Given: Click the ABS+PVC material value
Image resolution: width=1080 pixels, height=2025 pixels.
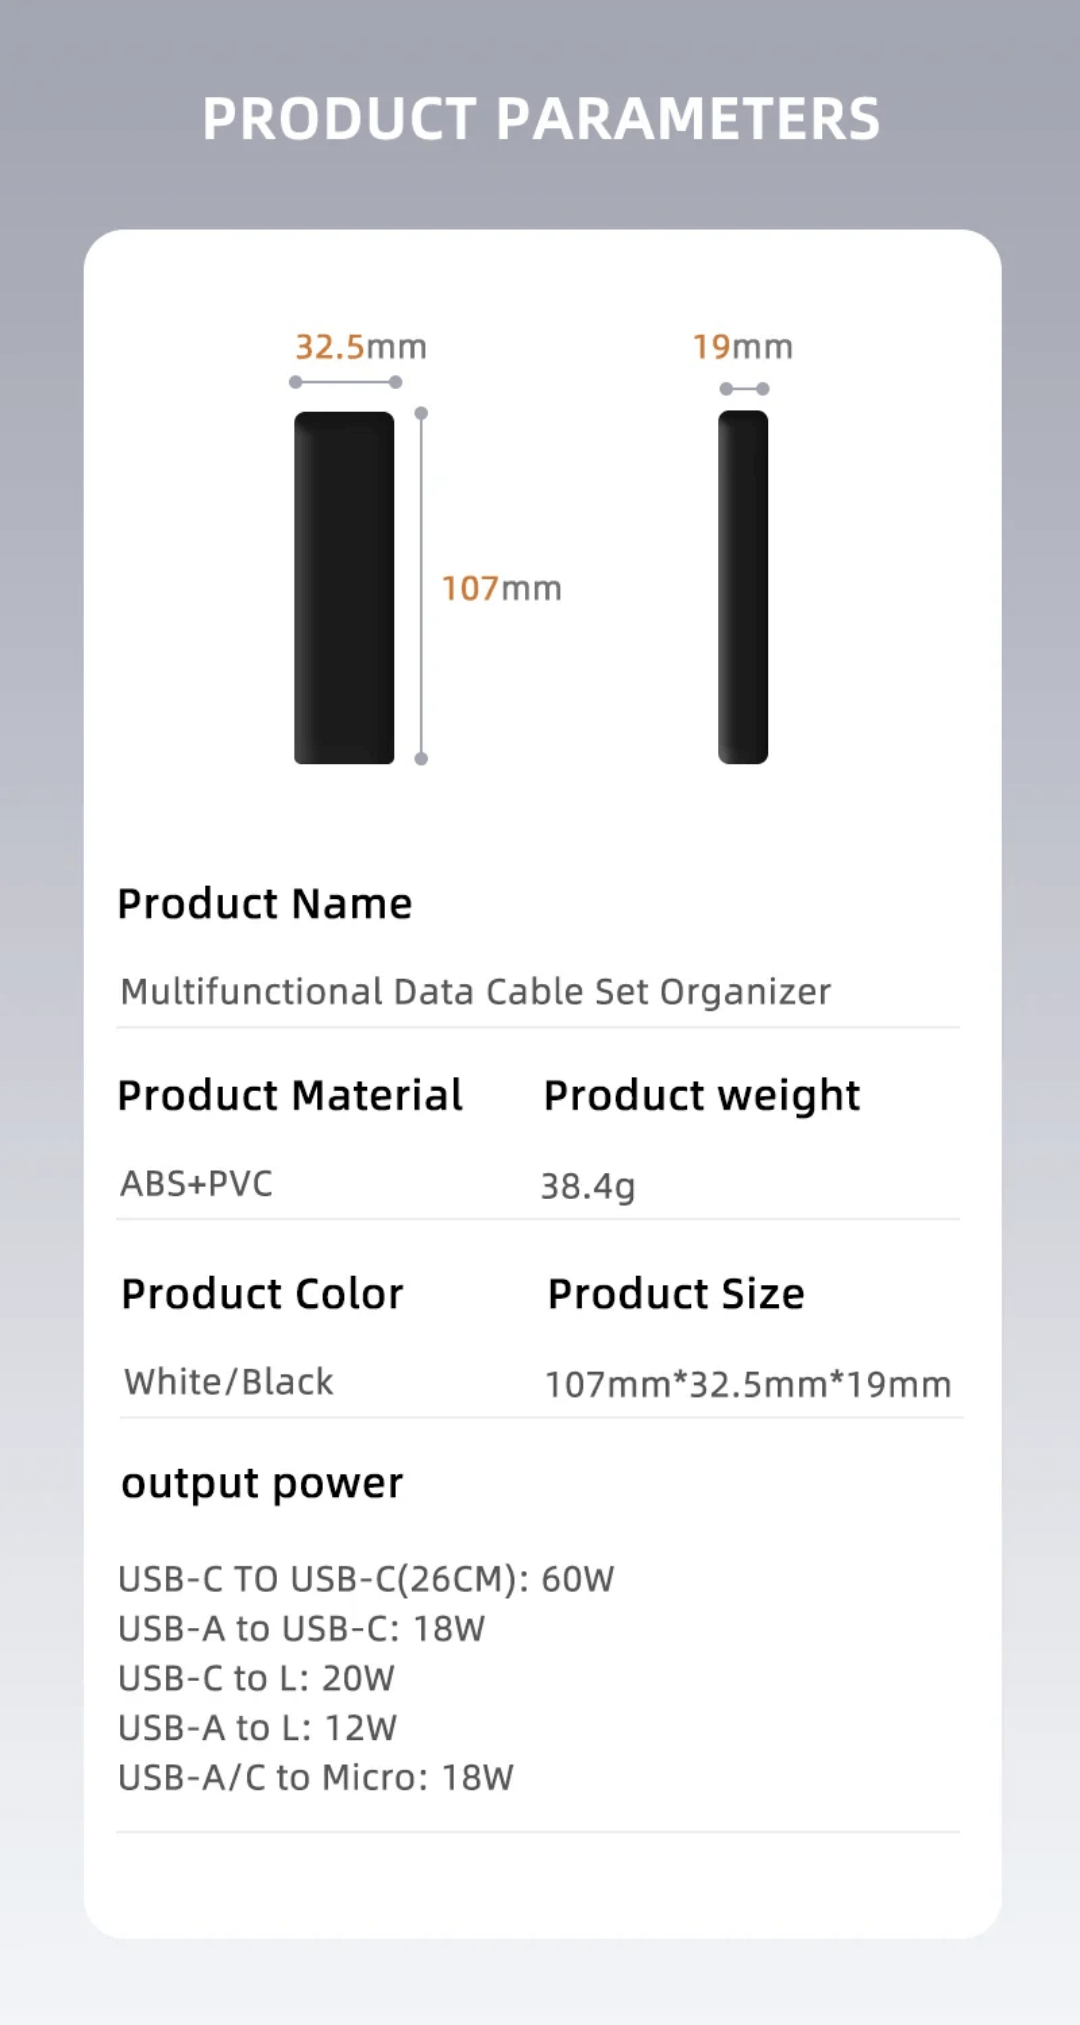Looking at the screenshot, I should (x=196, y=1184).
